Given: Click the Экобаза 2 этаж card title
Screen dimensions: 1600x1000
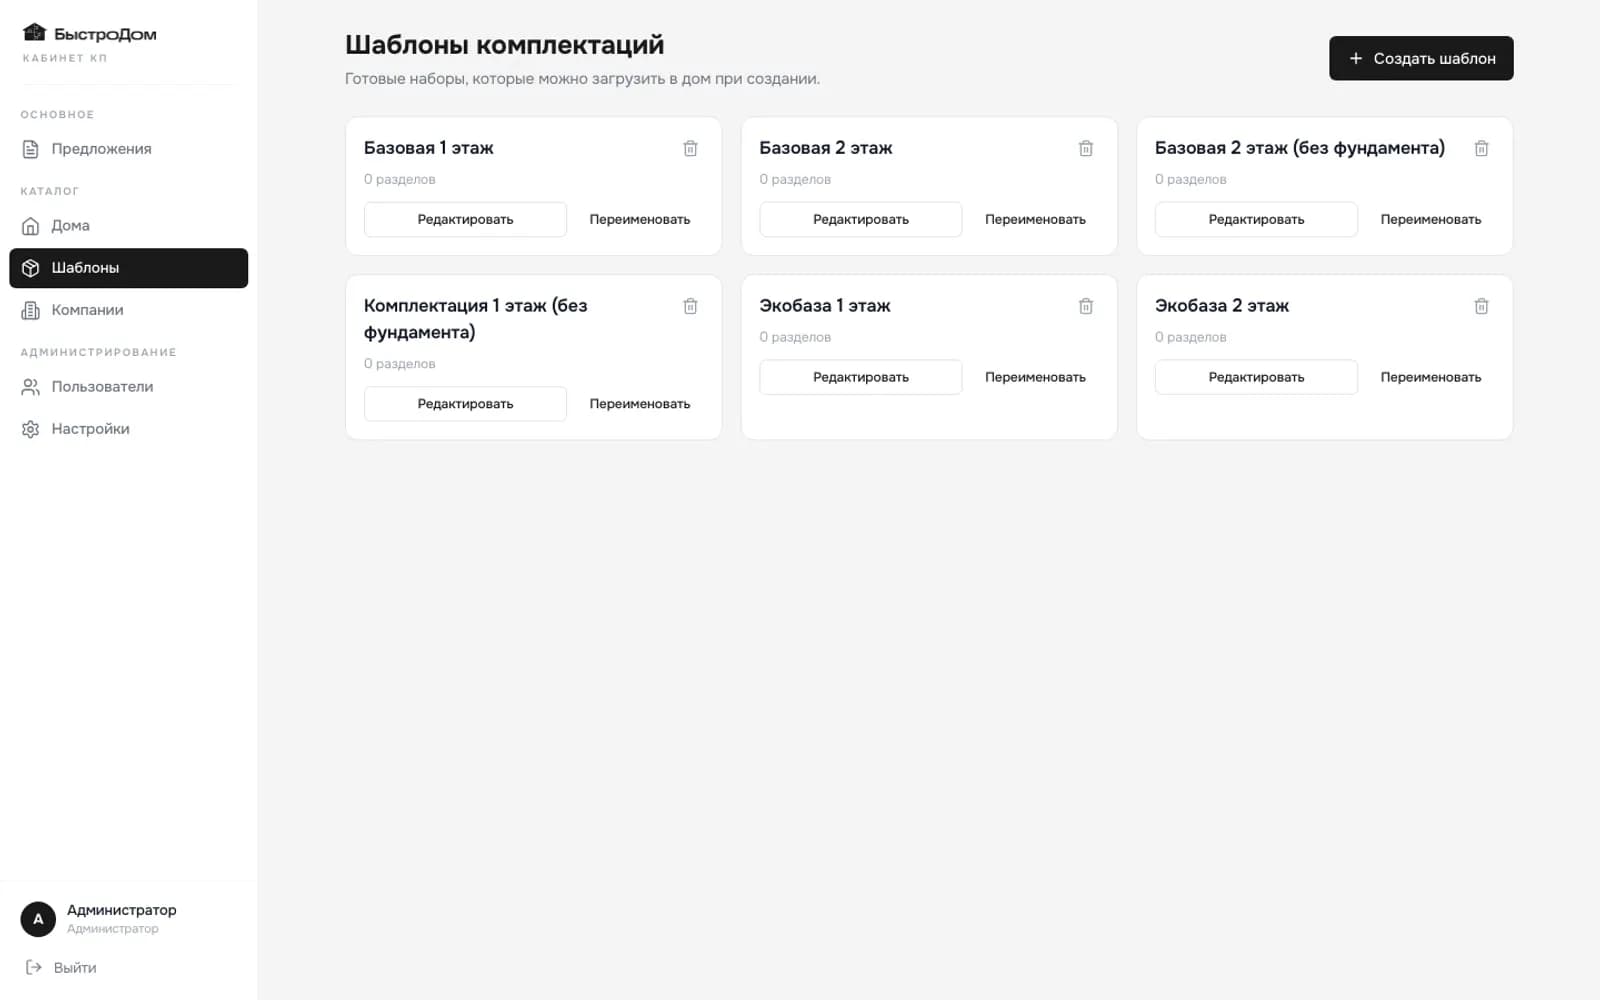Looking at the screenshot, I should (1221, 306).
